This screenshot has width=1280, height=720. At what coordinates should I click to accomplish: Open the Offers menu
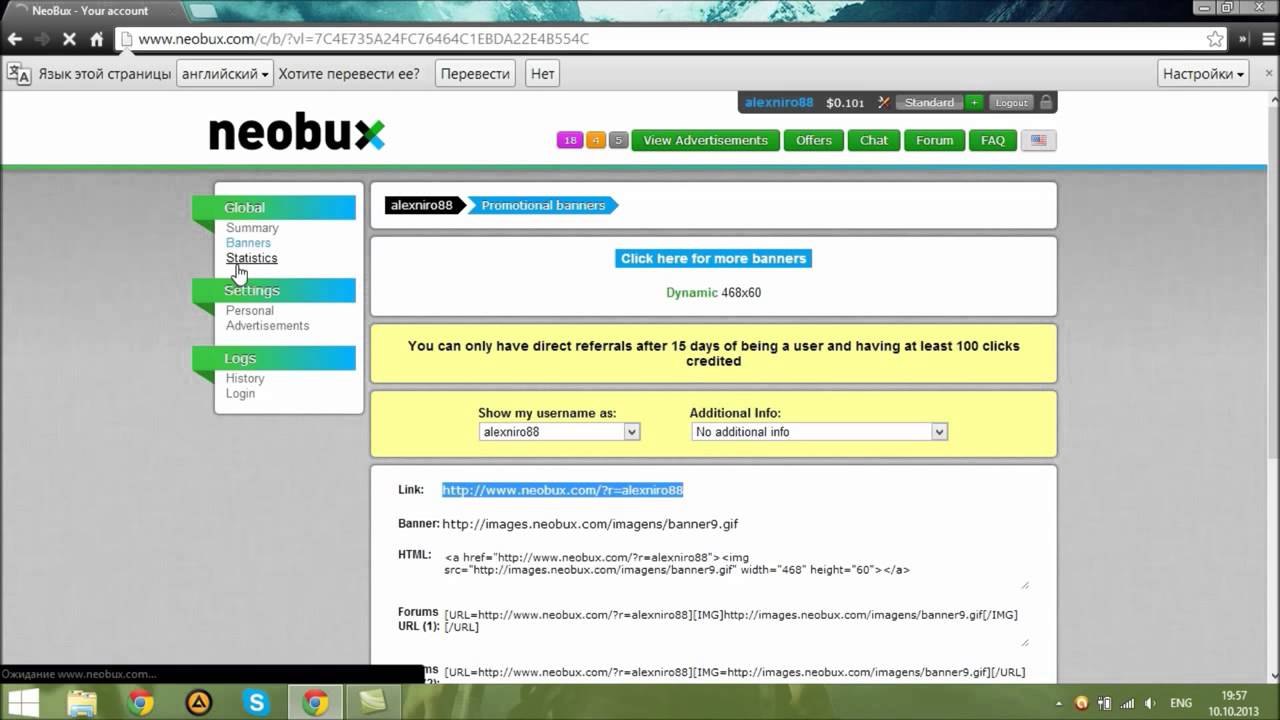point(813,140)
